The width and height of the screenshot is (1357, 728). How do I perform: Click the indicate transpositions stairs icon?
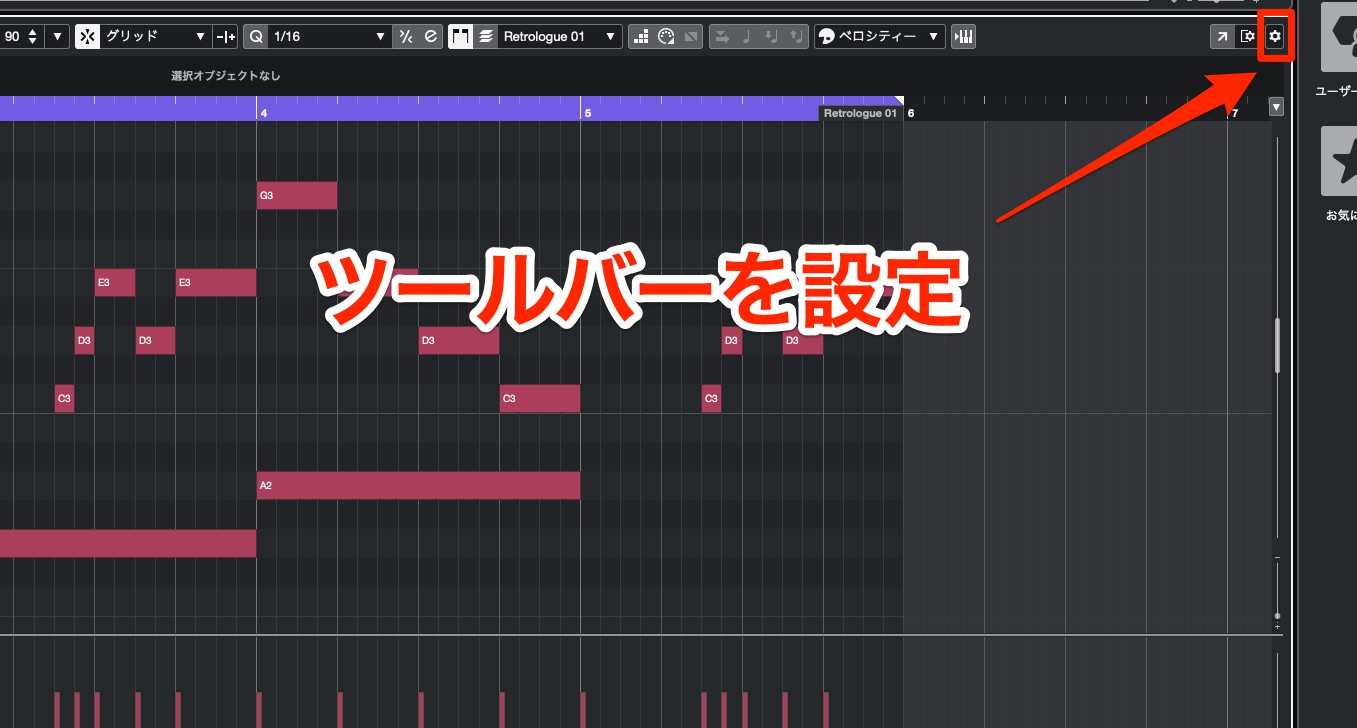coord(641,37)
